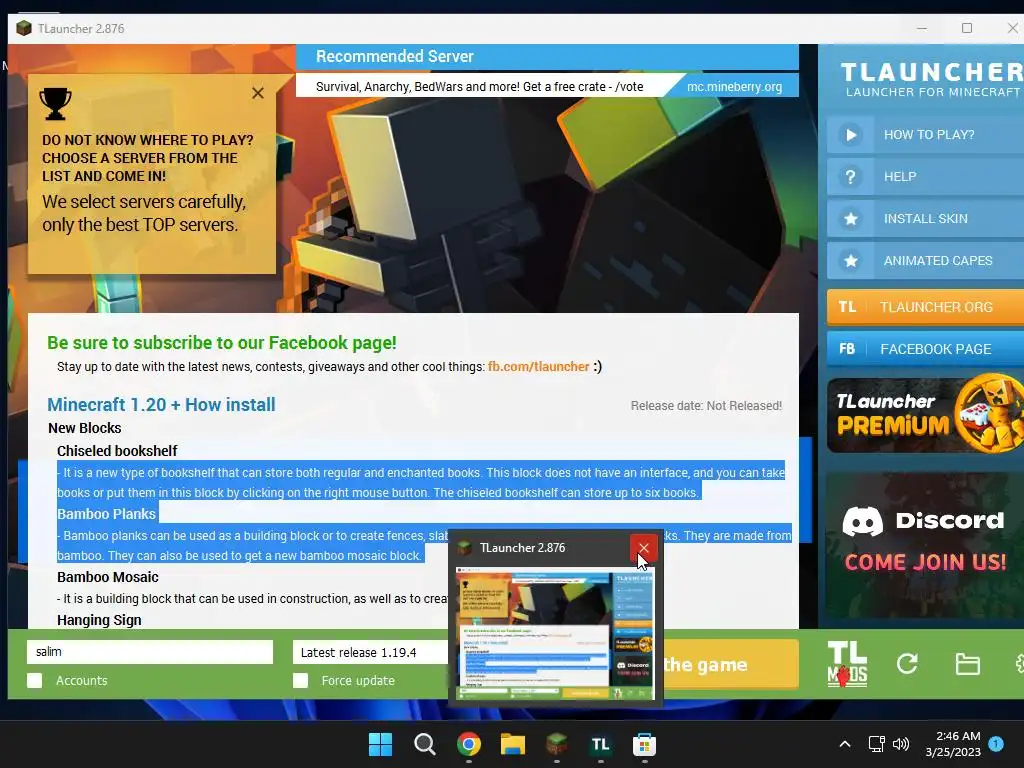The width and height of the screenshot is (1024, 768).
Task: Follow the fb.com/tlauncher link
Action: click(538, 367)
